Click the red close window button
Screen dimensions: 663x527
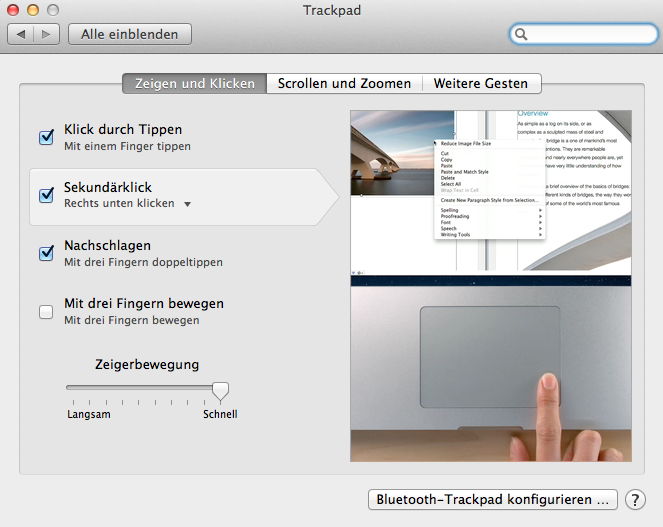[x=13, y=10]
